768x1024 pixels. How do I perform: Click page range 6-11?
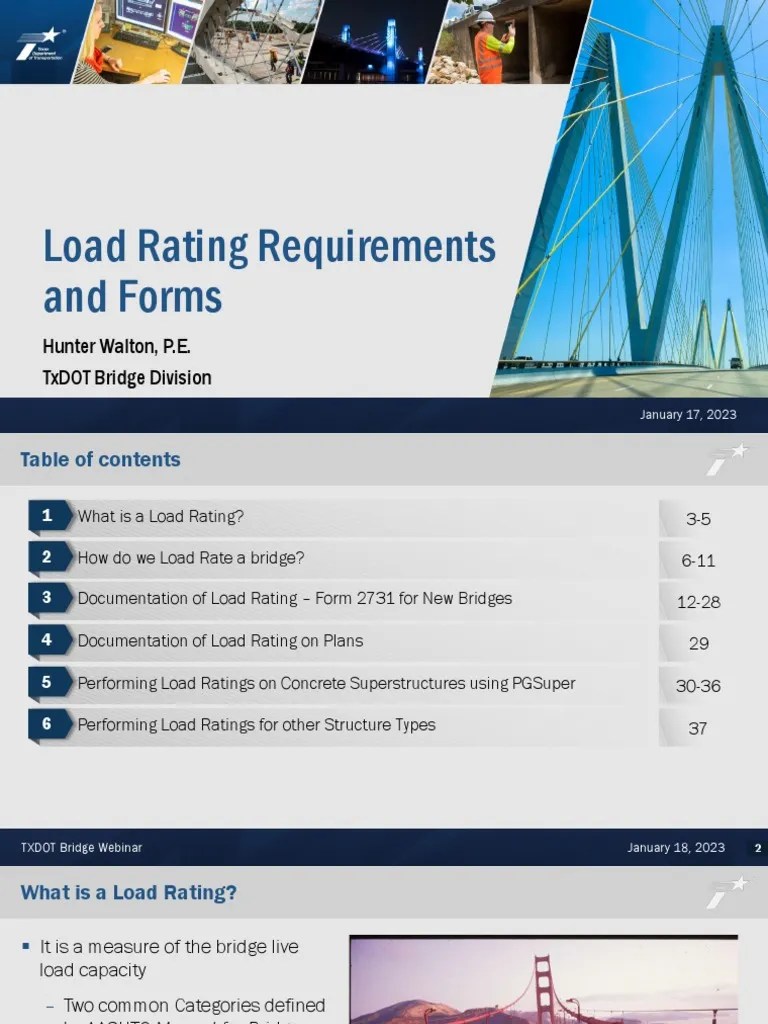click(x=698, y=560)
